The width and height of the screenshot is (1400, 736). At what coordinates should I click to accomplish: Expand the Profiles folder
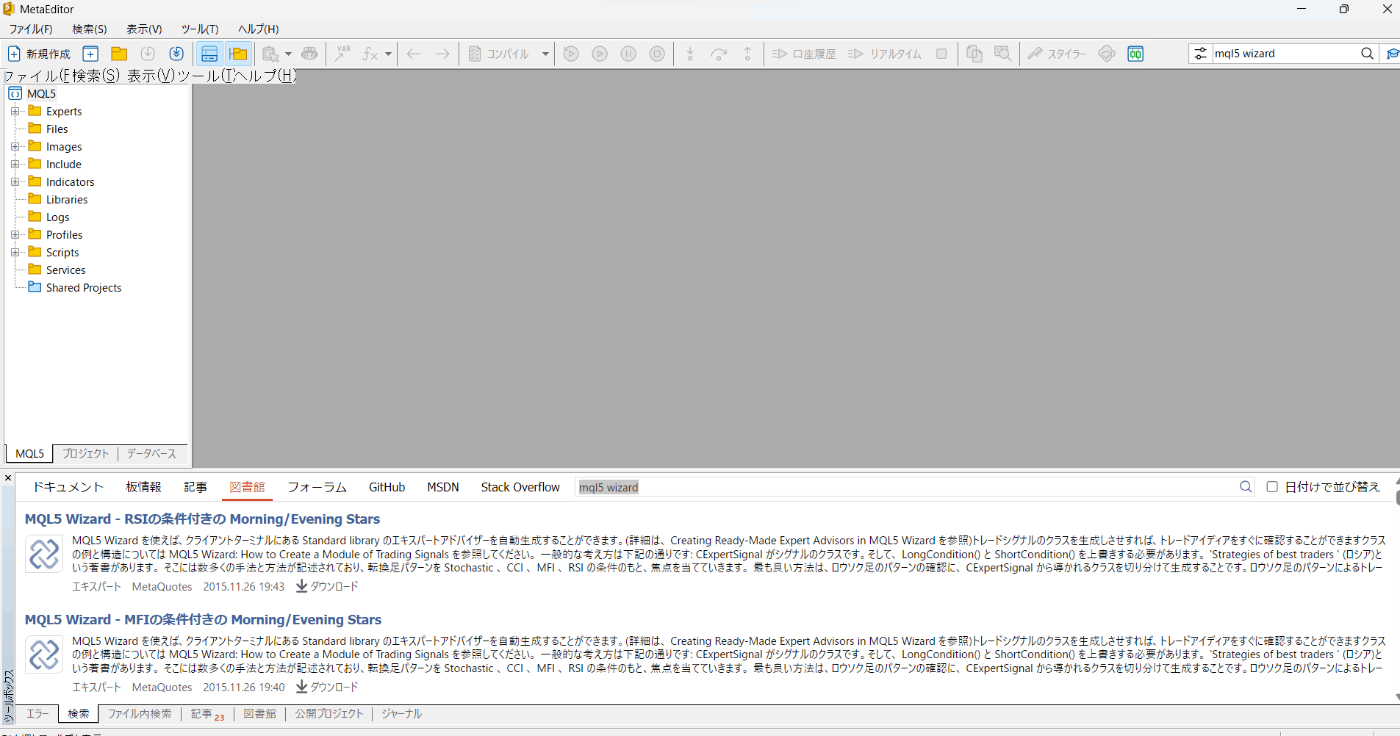coord(15,235)
